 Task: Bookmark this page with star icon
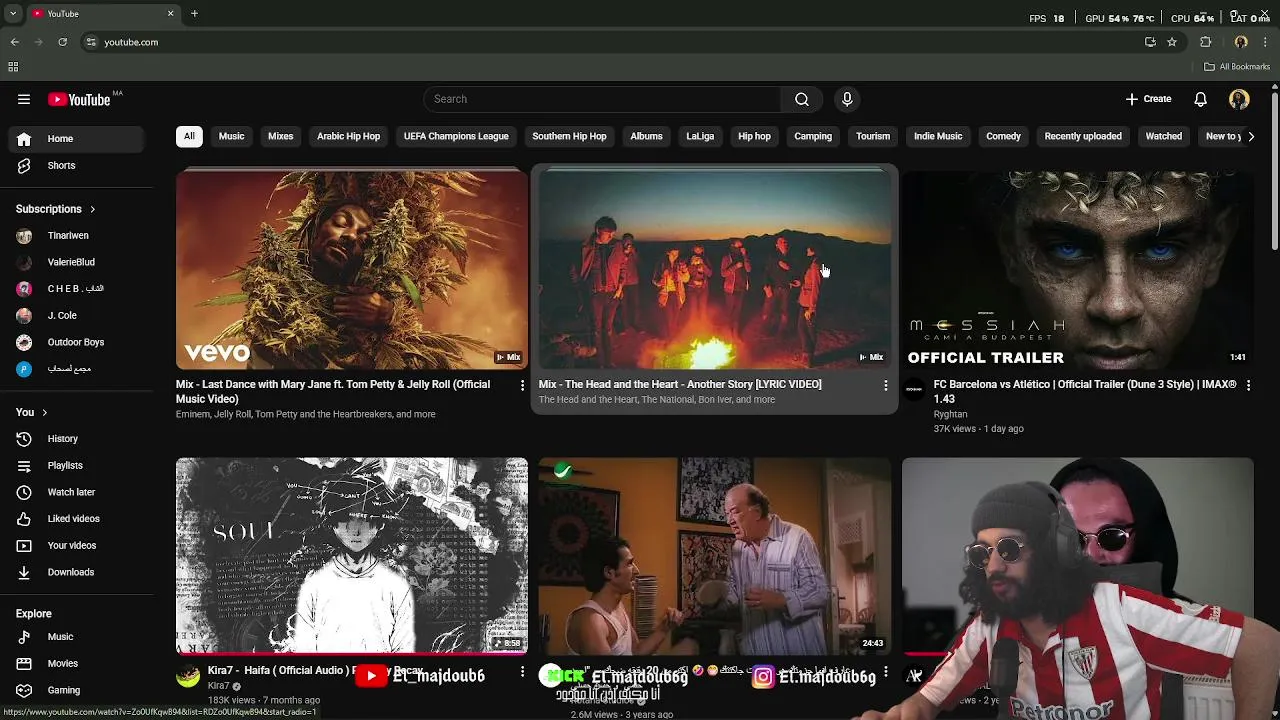tap(1172, 42)
